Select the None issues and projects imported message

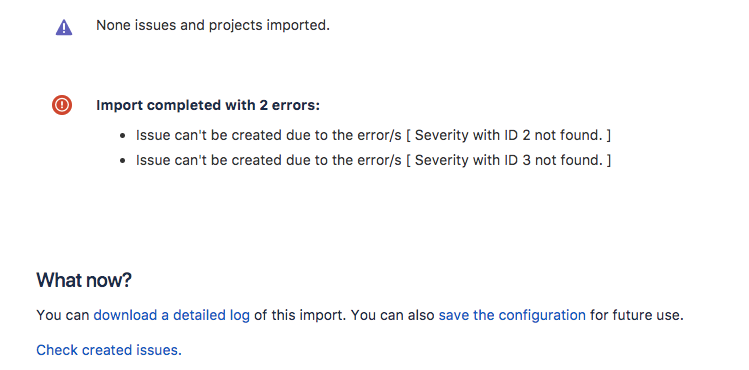pos(213,25)
